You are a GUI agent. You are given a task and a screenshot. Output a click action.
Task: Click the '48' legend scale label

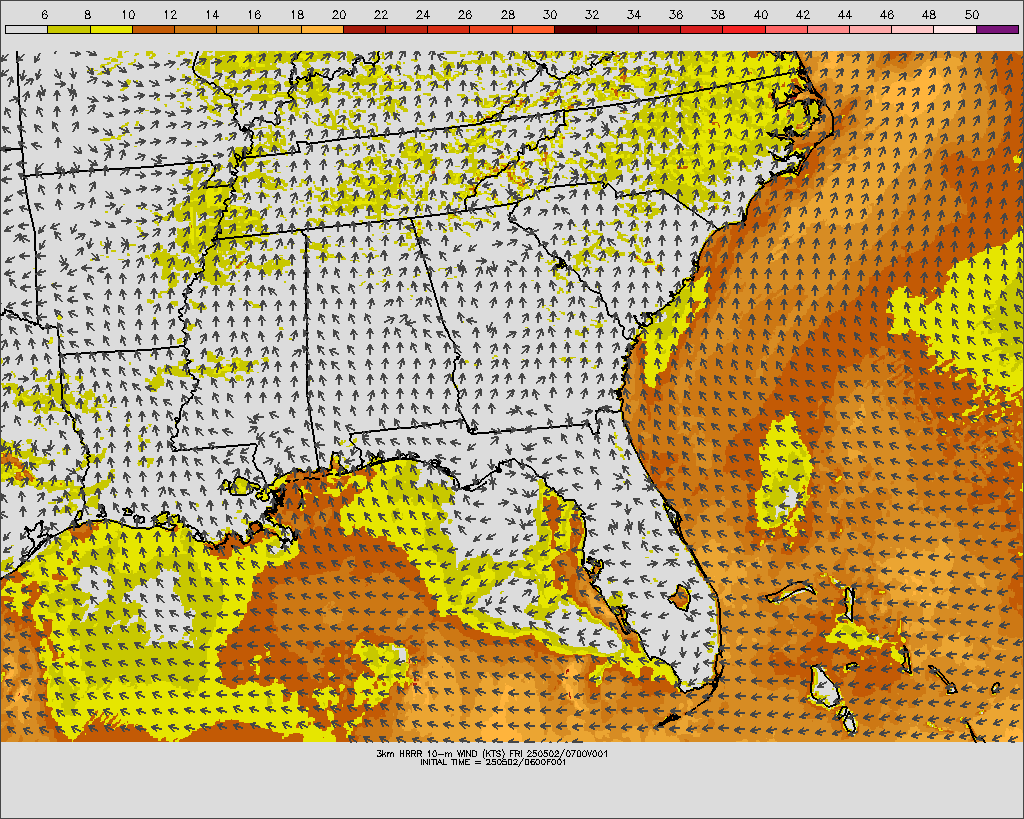point(929,14)
